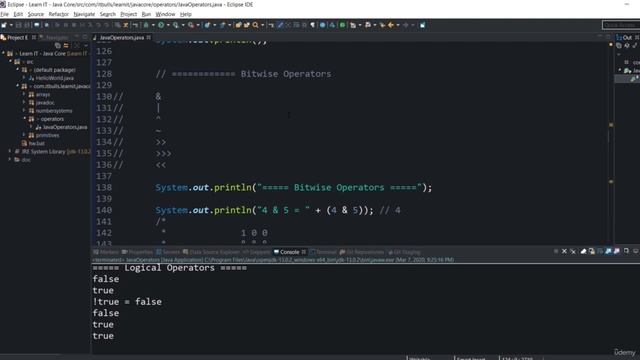This screenshot has height=360, width=640.
Task: Expand the arrays package node
Action: (x=24, y=94)
